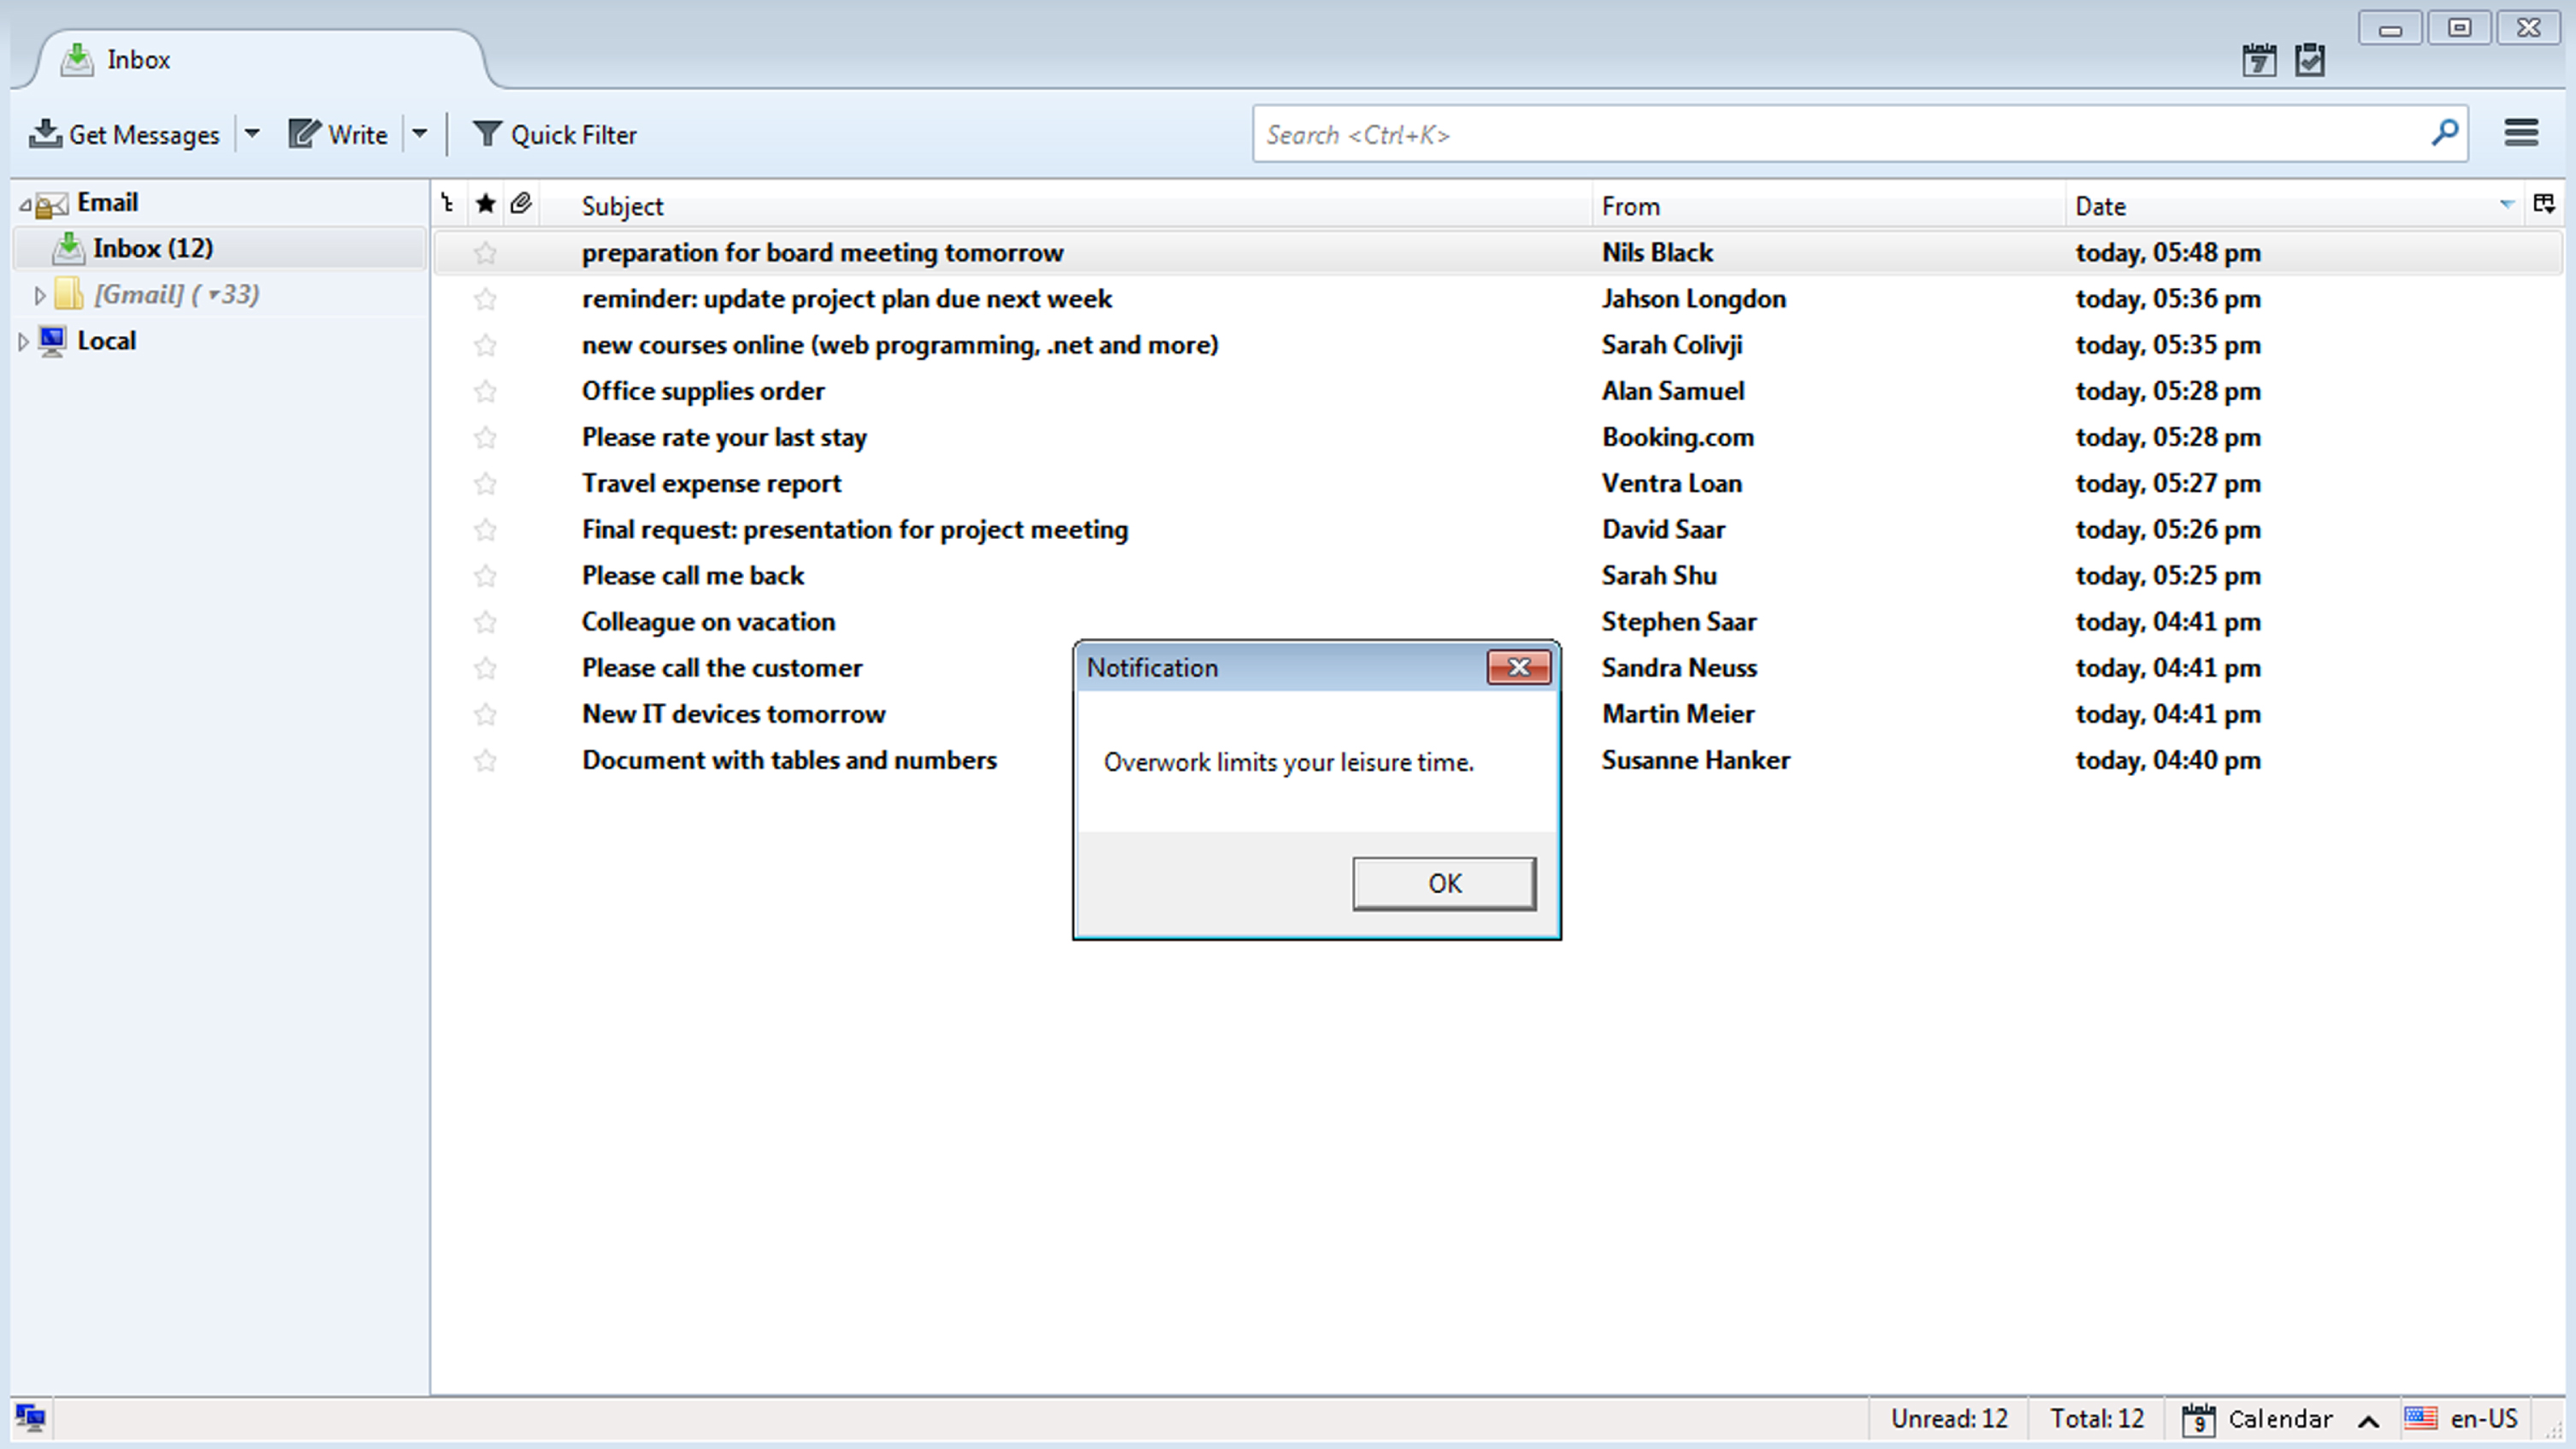Expand the Local account tree
Viewport: 2576px width, 1449px height.
point(23,342)
